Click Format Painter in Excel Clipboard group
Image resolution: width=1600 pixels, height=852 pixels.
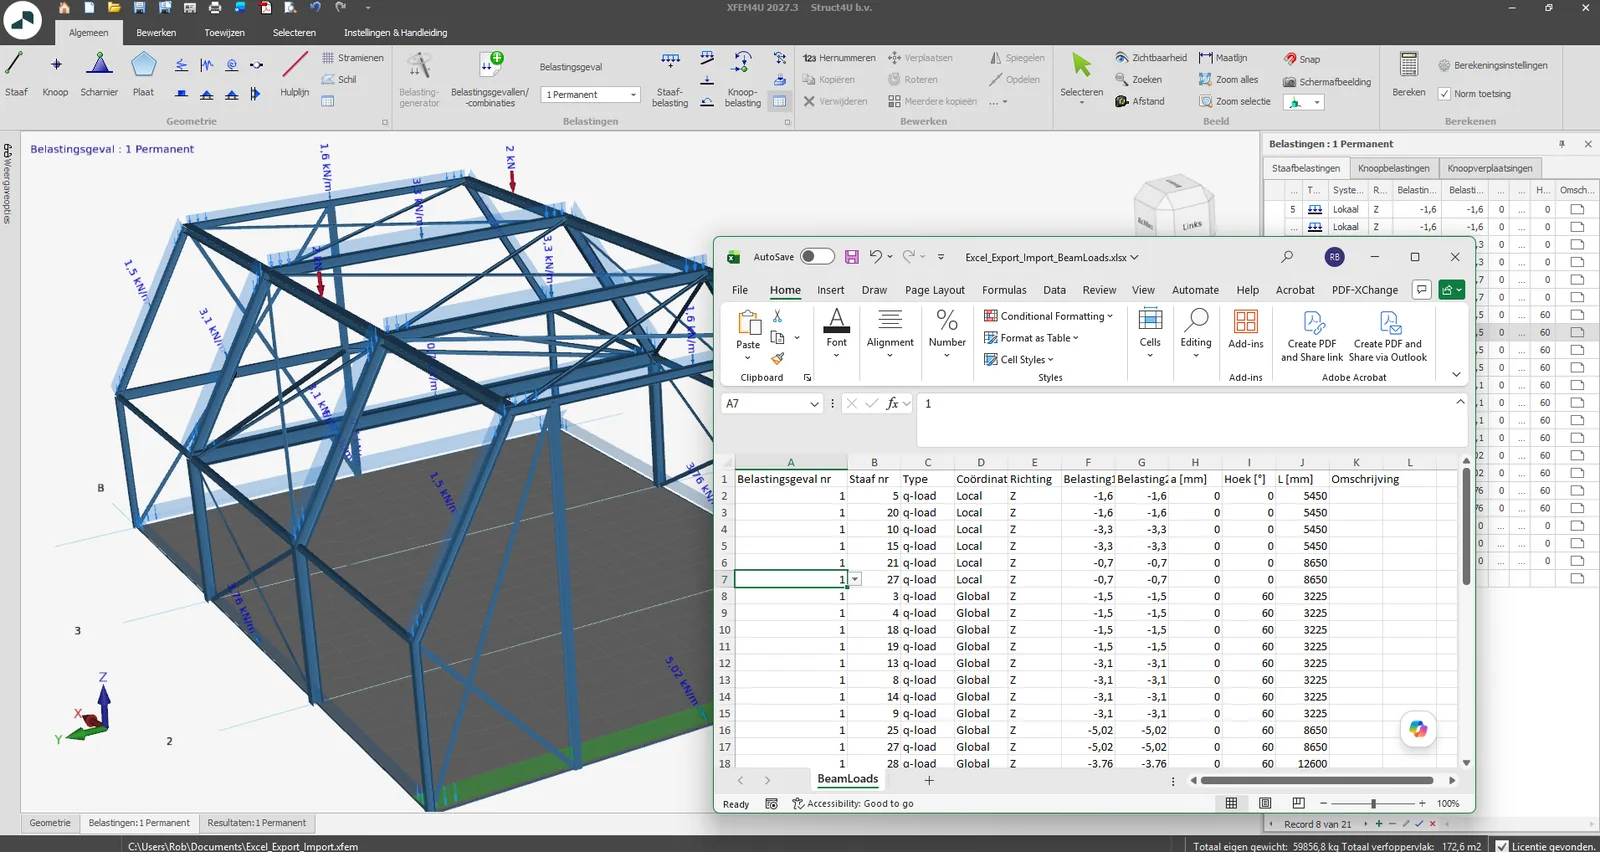pyautogui.click(x=778, y=358)
